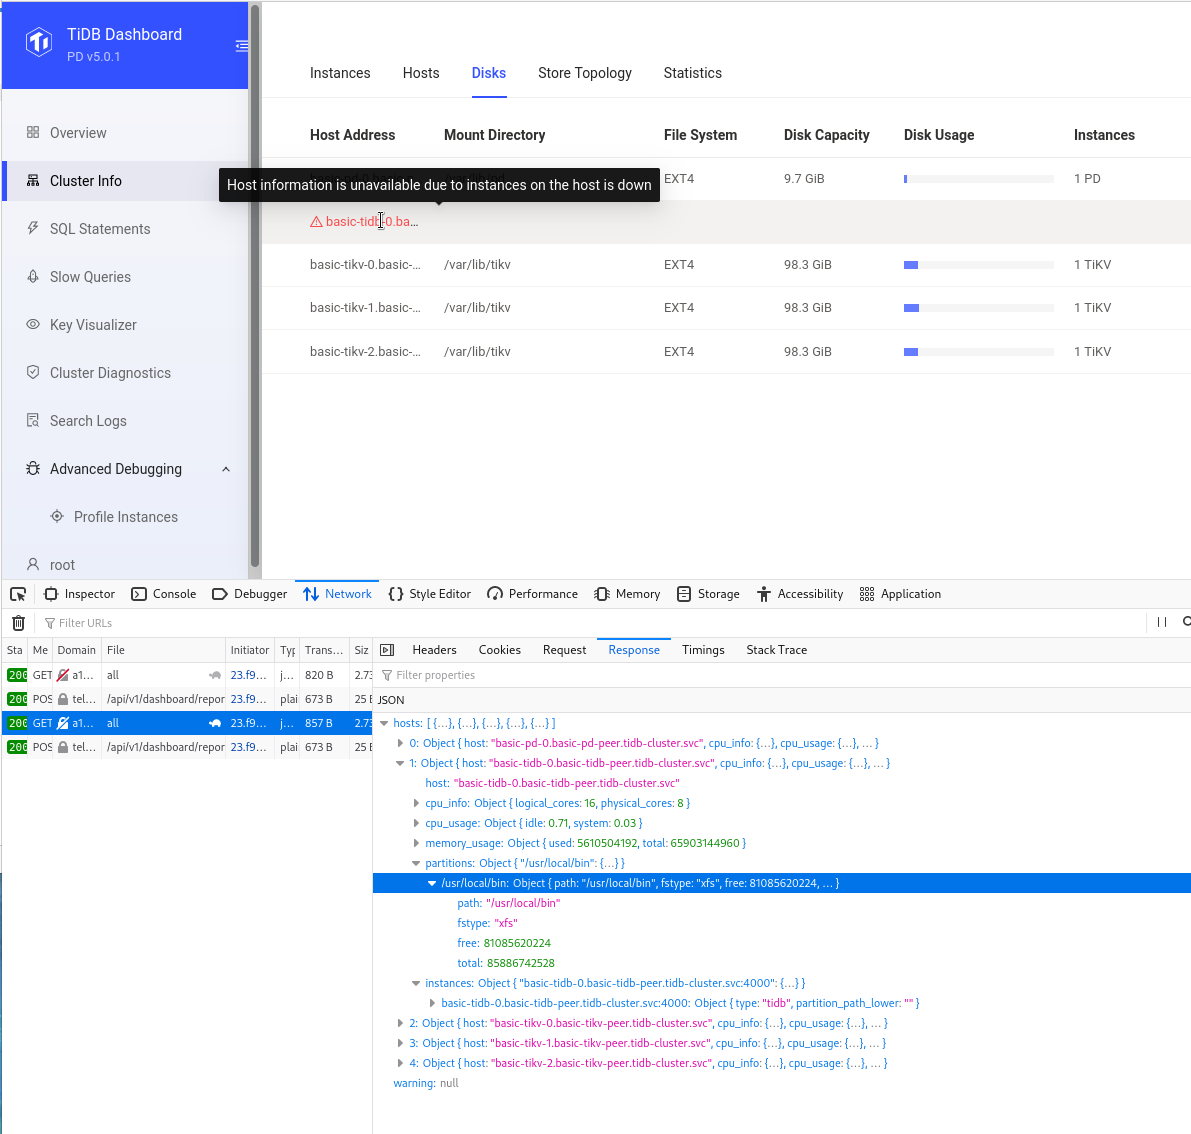The image size is (1191, 1134).
Task: Click the basic-tikv-2 host address cell
Action: coord(365,352)
